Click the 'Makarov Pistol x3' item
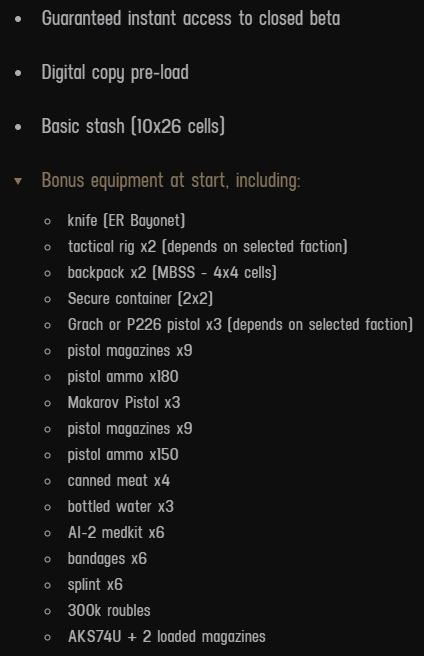Viewport: 424px width, 656px height. pos(124,402)
